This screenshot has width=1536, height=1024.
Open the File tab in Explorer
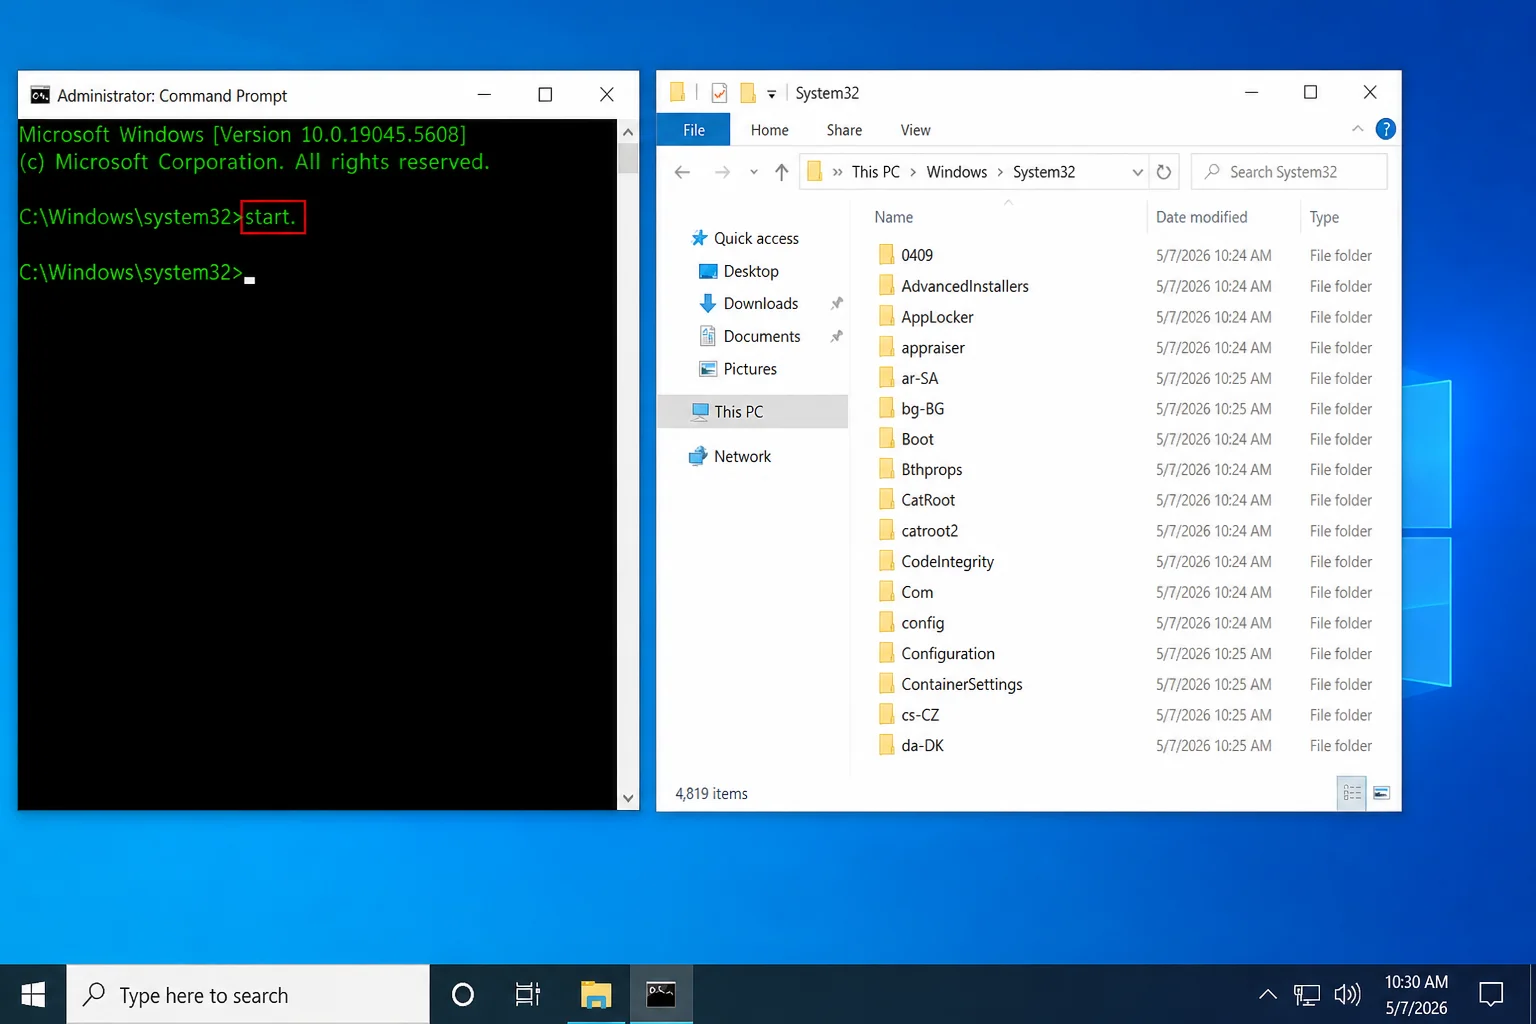[694, 130]
